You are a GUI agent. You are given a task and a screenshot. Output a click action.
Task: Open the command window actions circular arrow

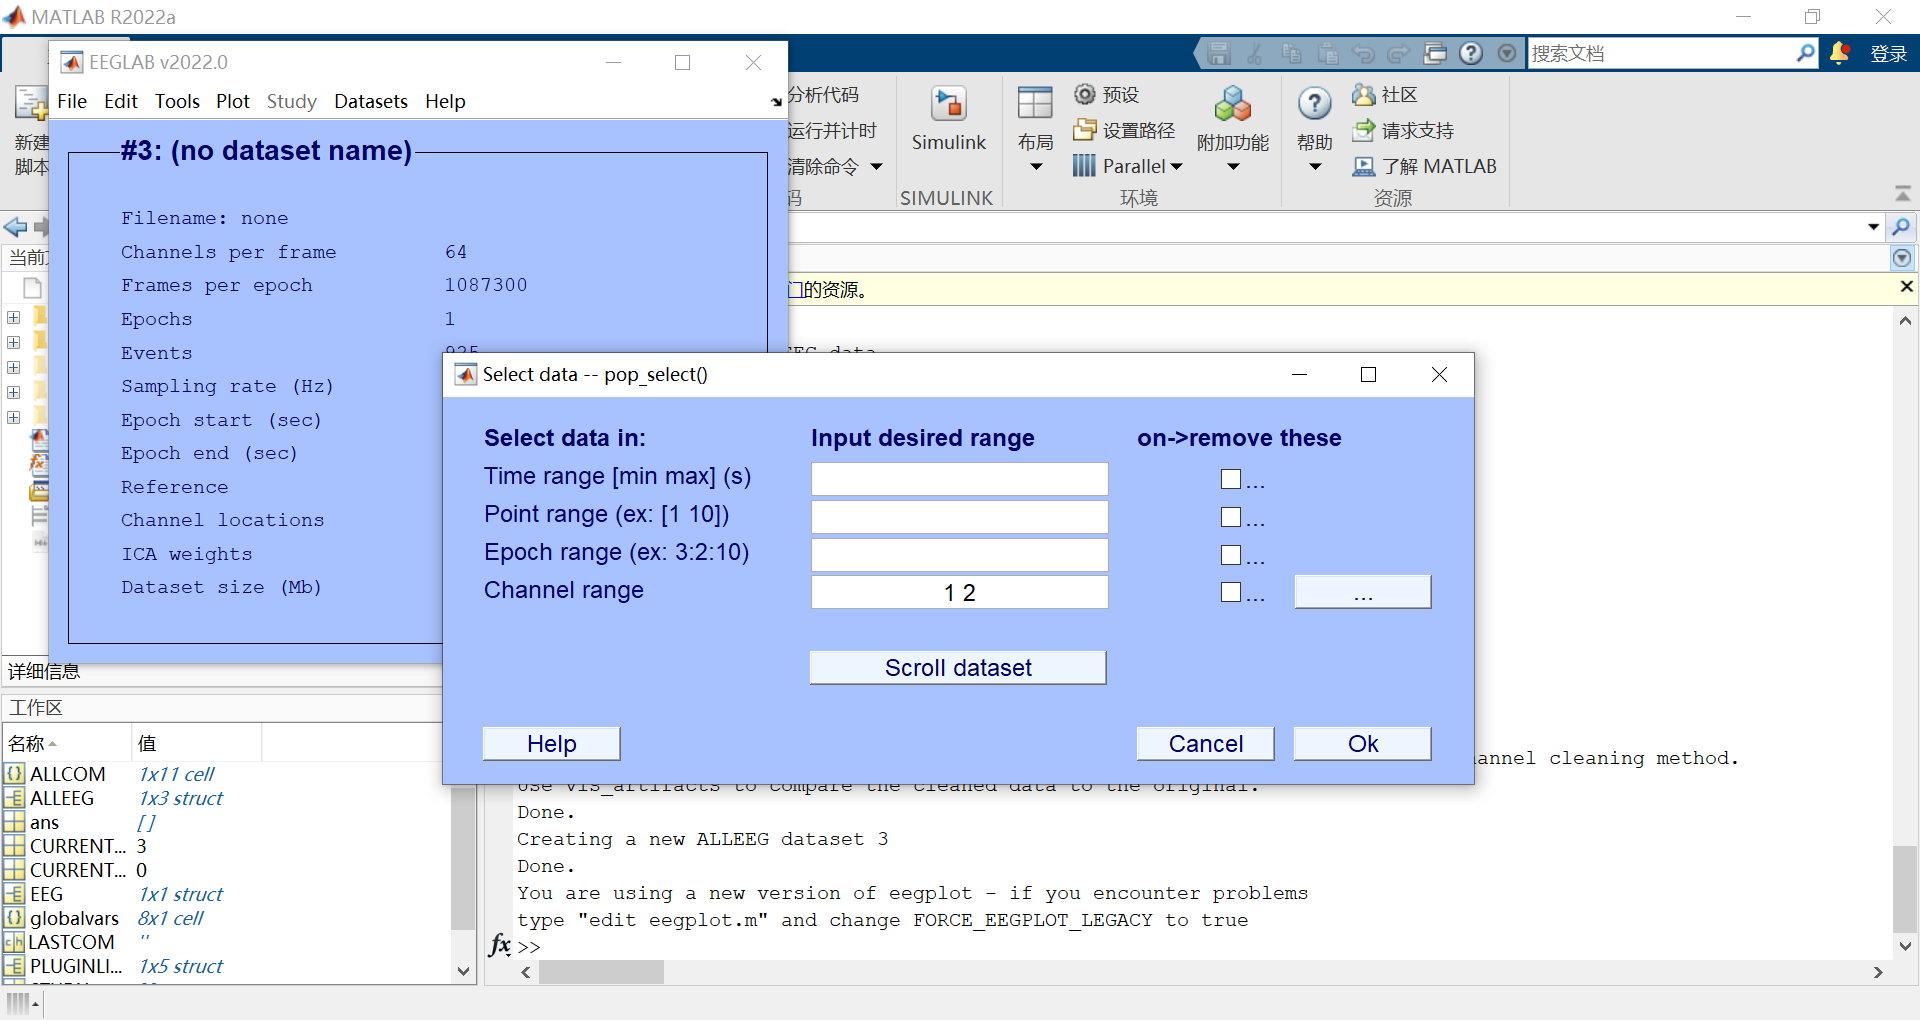(x=1901, y=259)
